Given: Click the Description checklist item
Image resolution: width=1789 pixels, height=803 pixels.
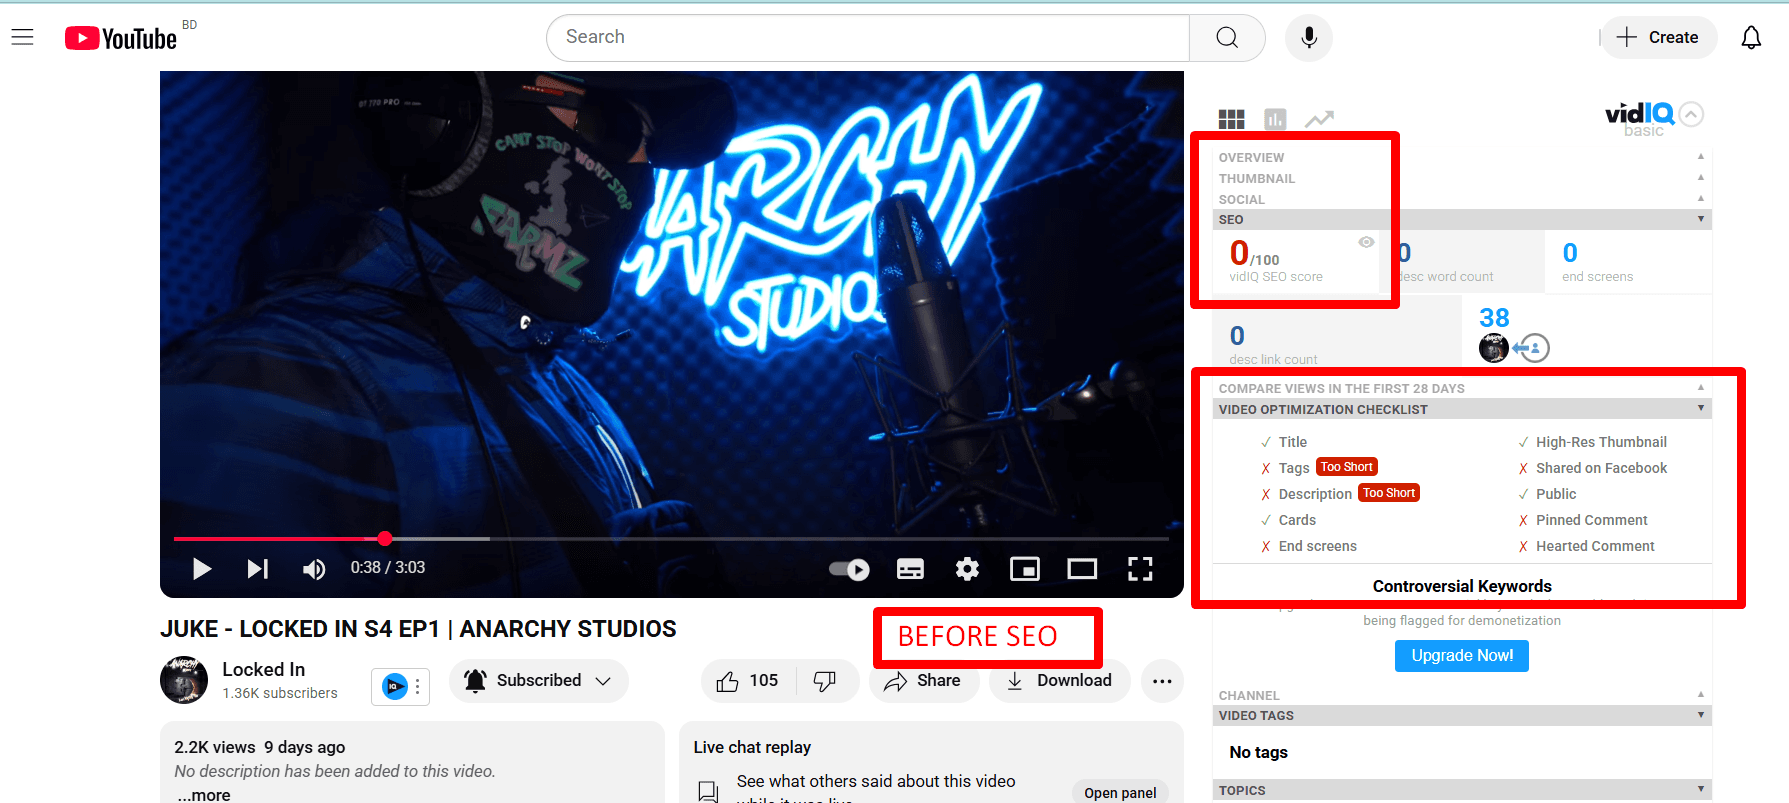Looking at the screenshot, I should [x=1315, y=494].
